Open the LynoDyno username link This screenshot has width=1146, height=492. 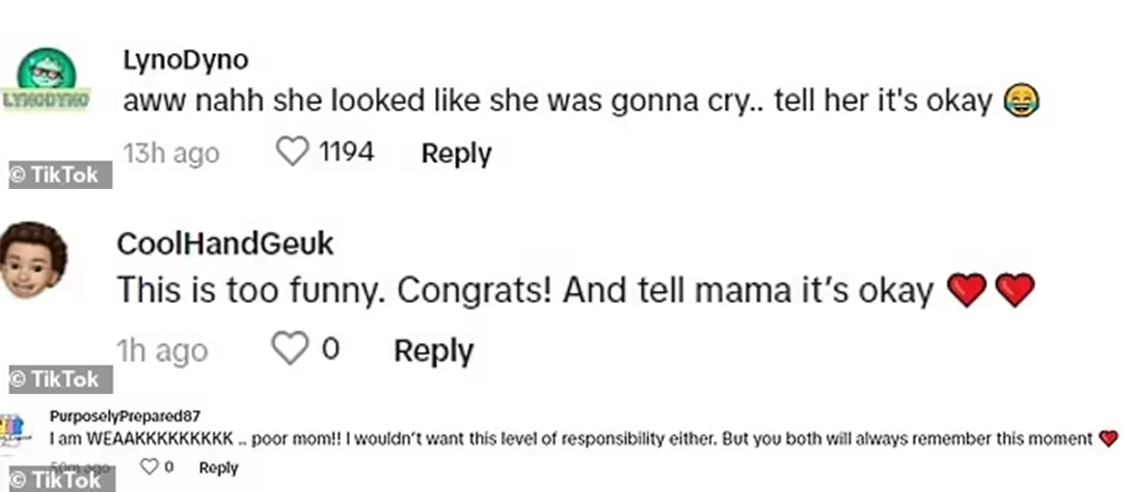186,60
